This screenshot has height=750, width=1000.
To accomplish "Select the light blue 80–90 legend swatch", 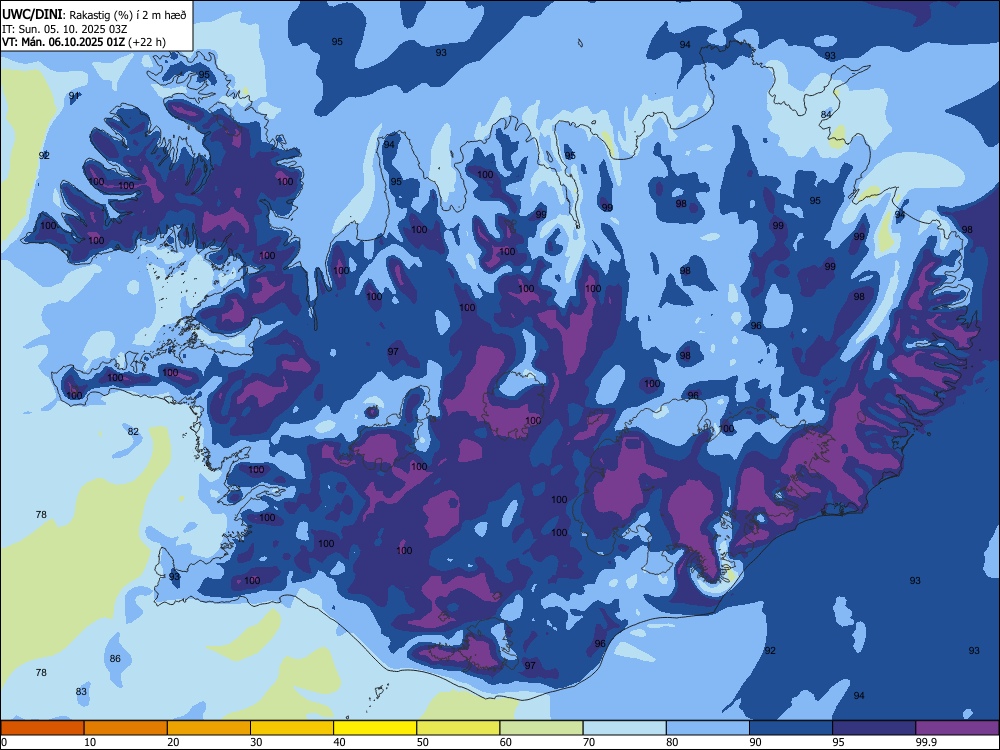I will [708, 728].
